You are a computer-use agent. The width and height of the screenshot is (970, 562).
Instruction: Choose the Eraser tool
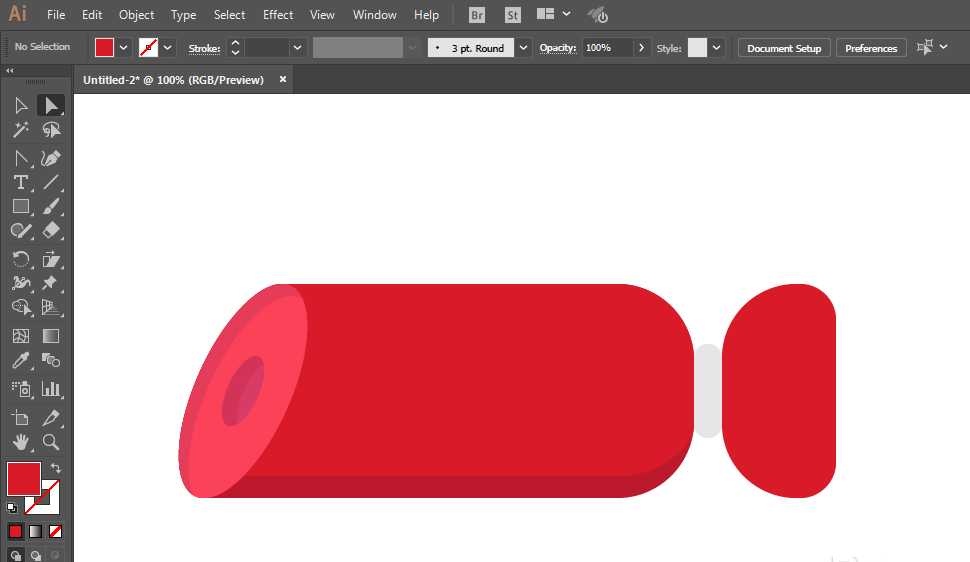(x=51, y=231)
